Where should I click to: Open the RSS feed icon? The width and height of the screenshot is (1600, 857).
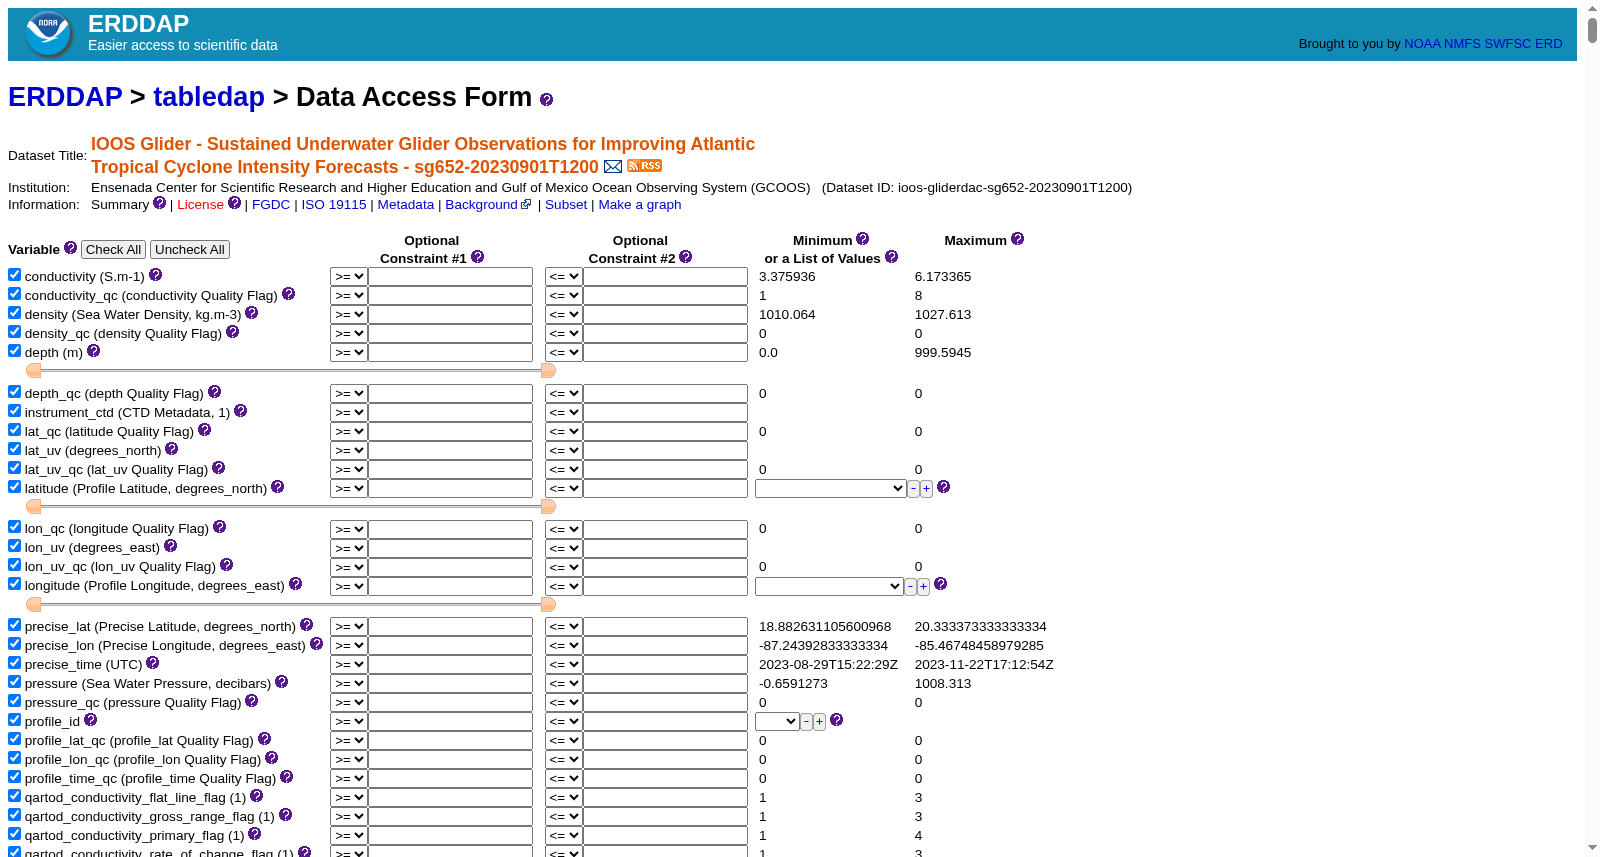(645, 166)
